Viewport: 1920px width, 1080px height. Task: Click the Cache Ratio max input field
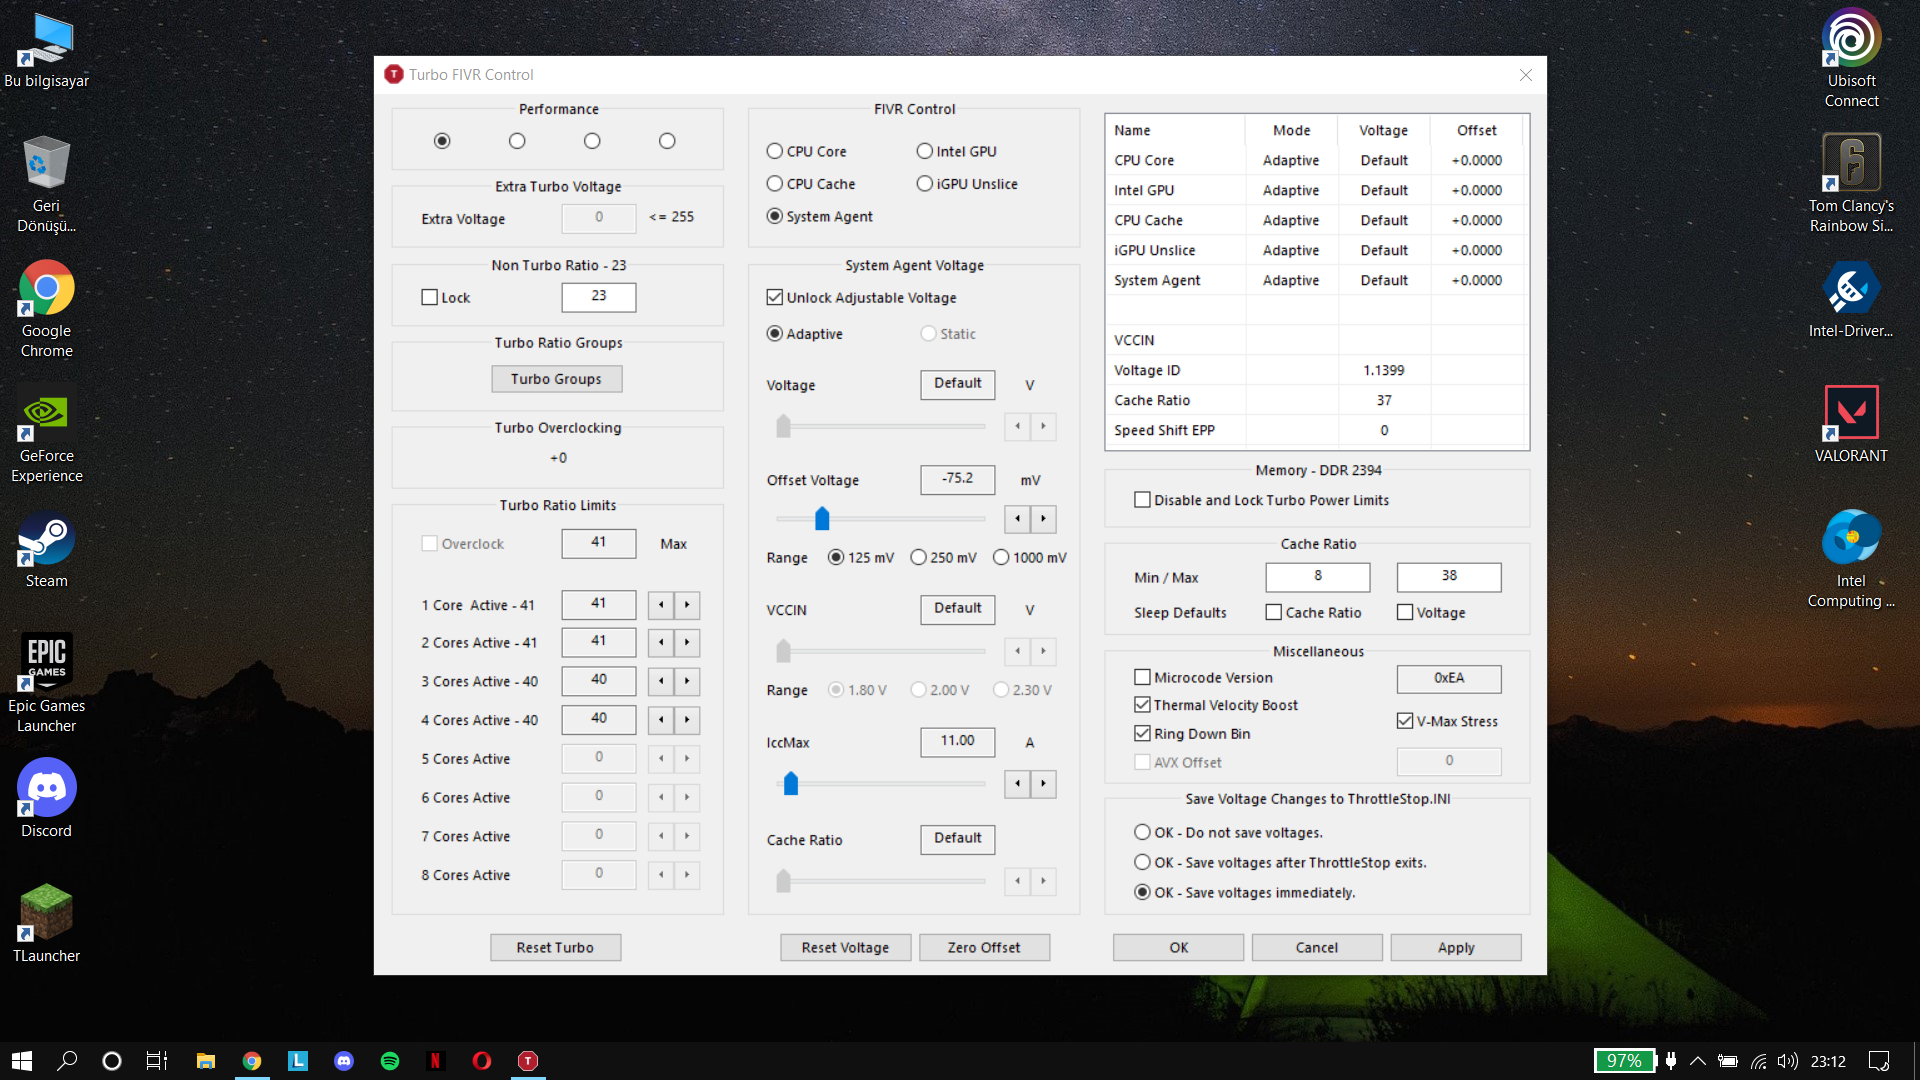click(1448, 576)
